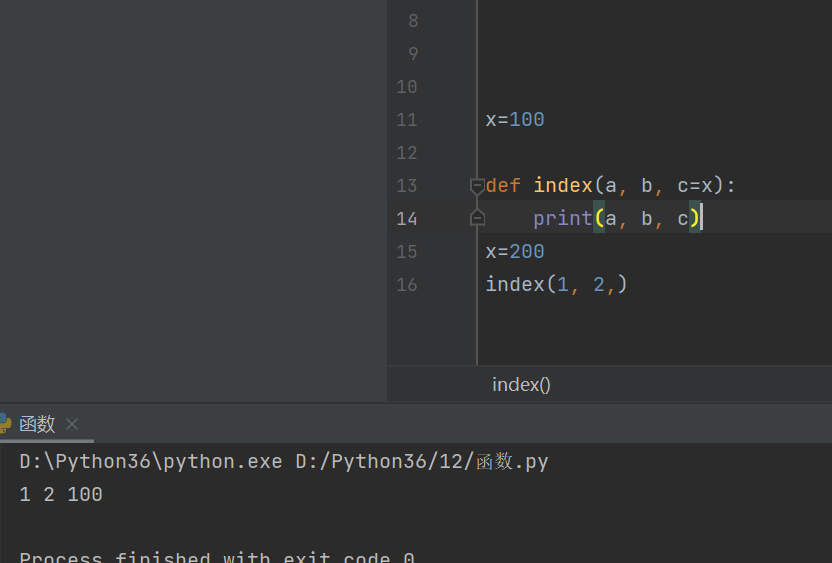Click line number 15 in the gutter
The image size is (832, 563).
coord(407,252)
